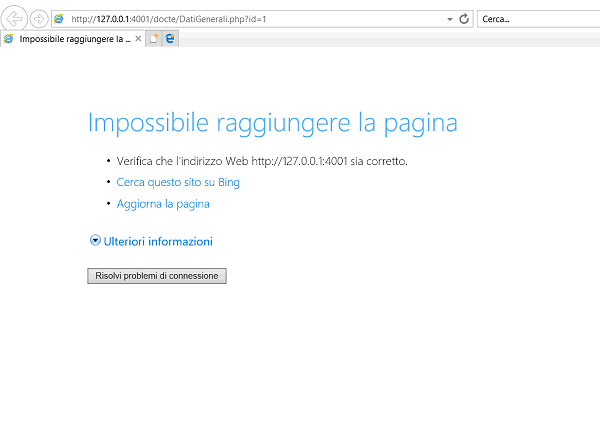
Task: Click the 'Cerca questo sito su Bing' link
Action: click(178, 182)
